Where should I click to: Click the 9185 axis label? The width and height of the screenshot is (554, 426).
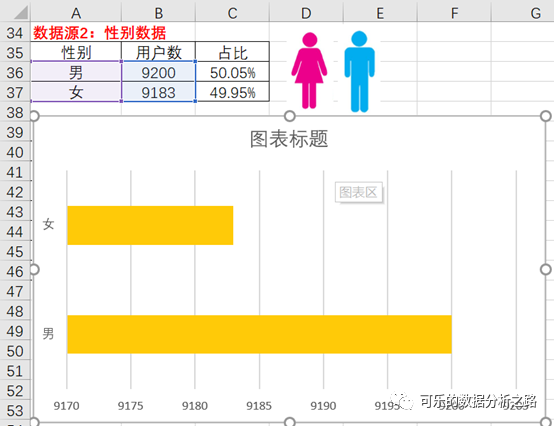pos(259,406)
